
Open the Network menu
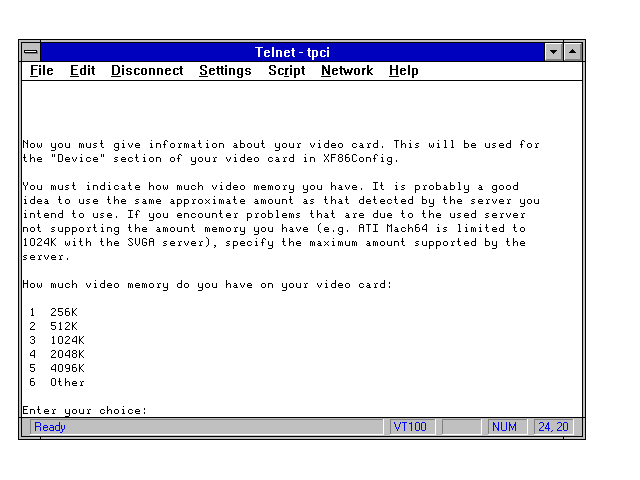click(x=346, y=71)
